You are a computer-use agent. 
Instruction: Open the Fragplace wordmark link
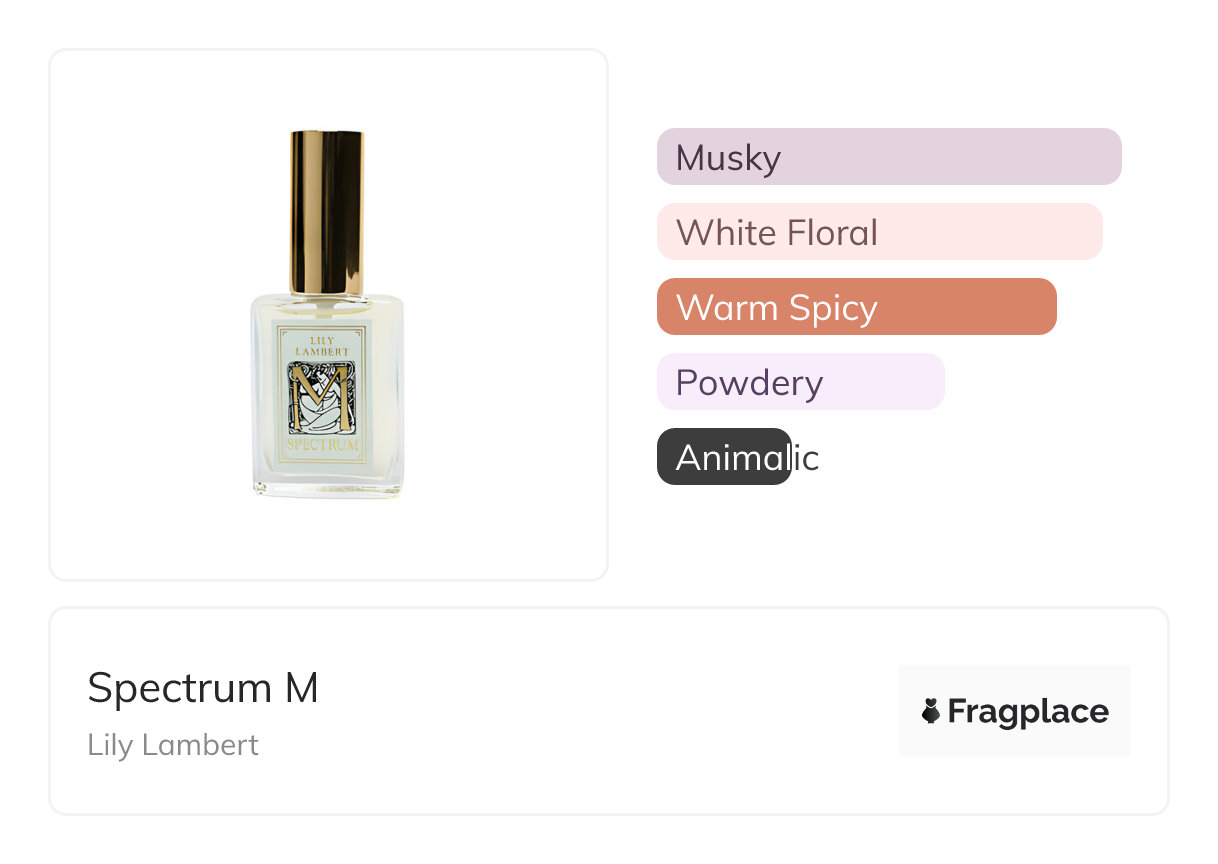click(1027, 711)
